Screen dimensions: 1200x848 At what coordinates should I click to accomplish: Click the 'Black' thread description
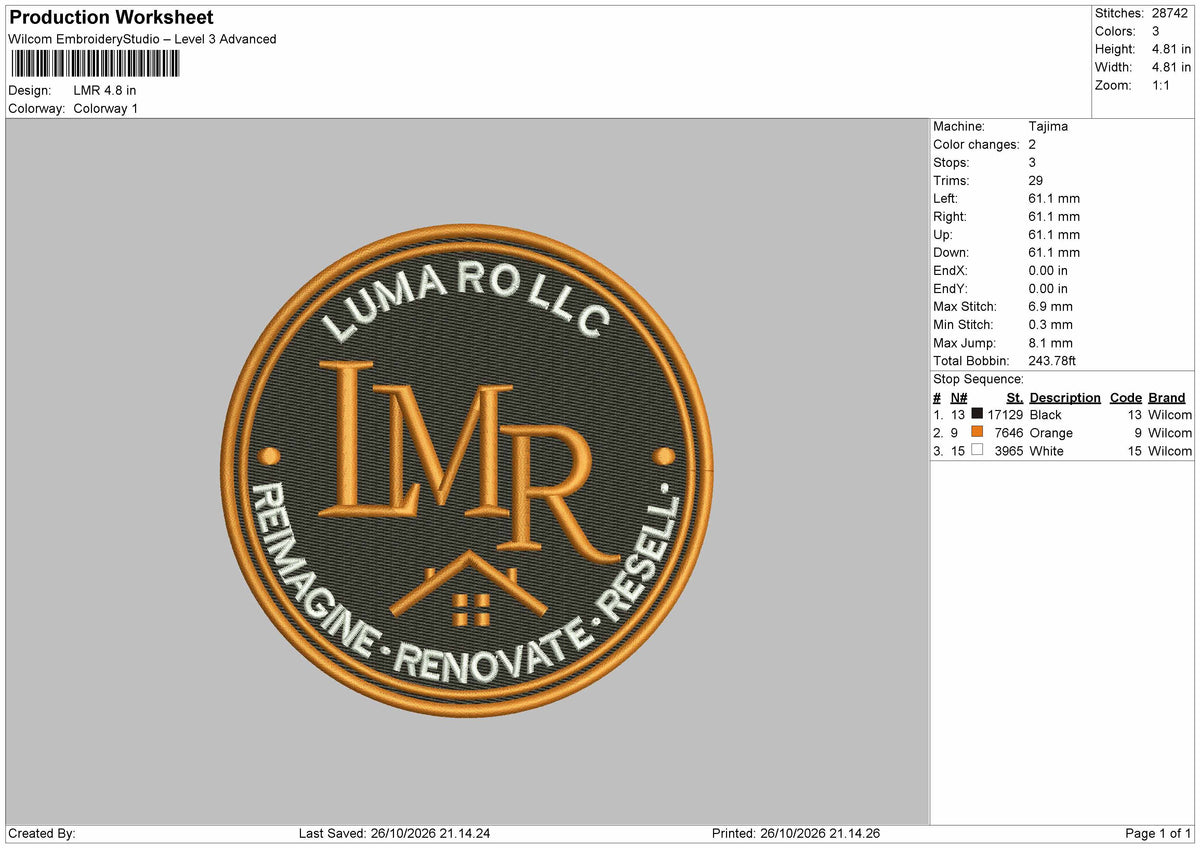click(x=1045, y=415)
